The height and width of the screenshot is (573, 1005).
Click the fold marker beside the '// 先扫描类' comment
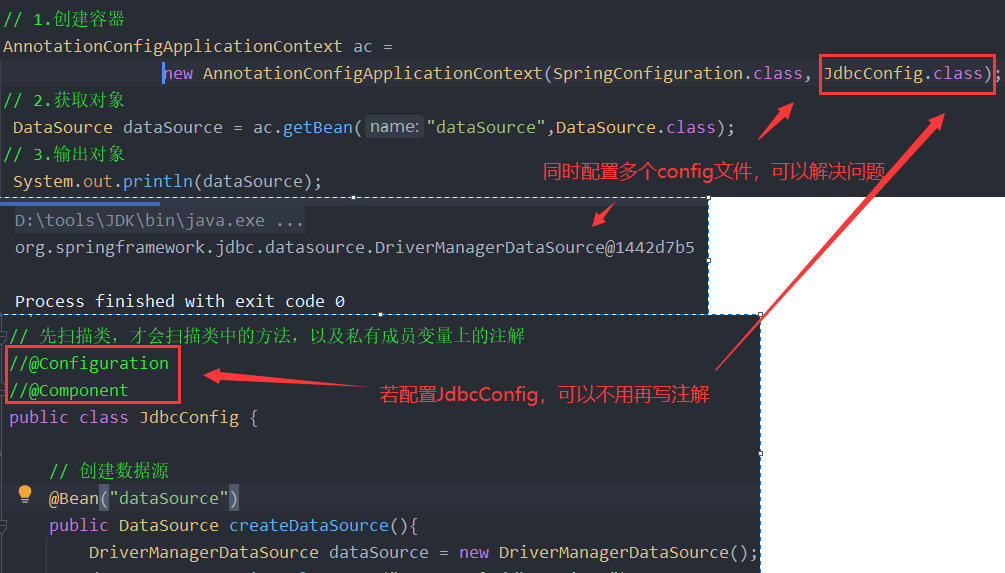click(x=3, y=336)
